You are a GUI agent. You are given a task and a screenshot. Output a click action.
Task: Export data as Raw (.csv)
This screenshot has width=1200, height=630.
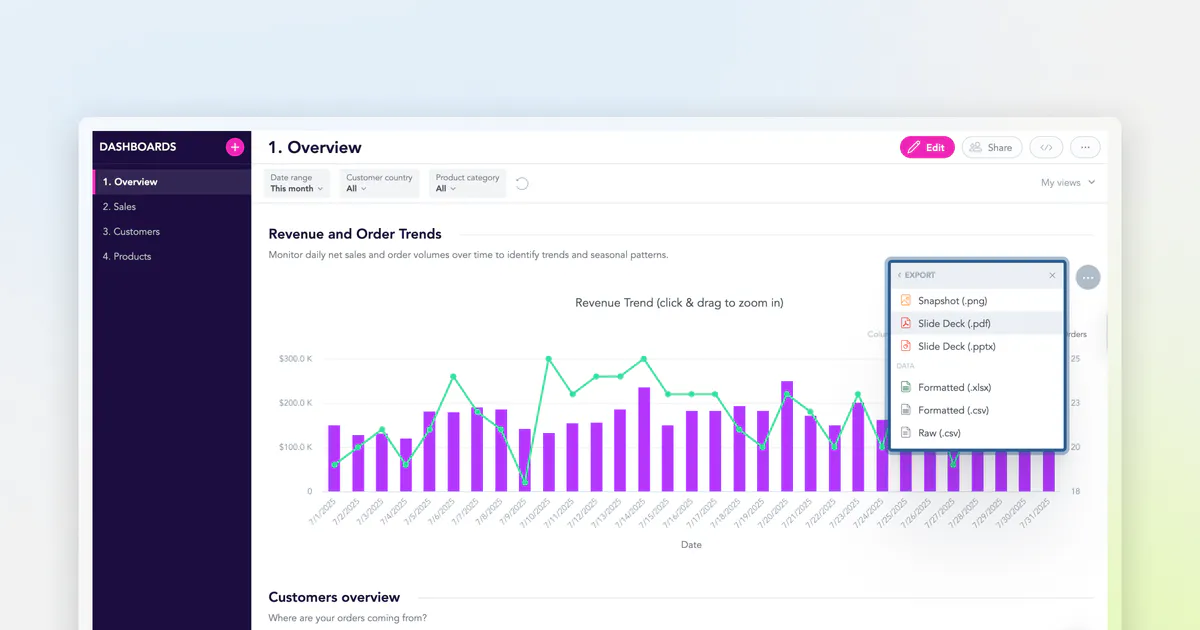point(977,433)
